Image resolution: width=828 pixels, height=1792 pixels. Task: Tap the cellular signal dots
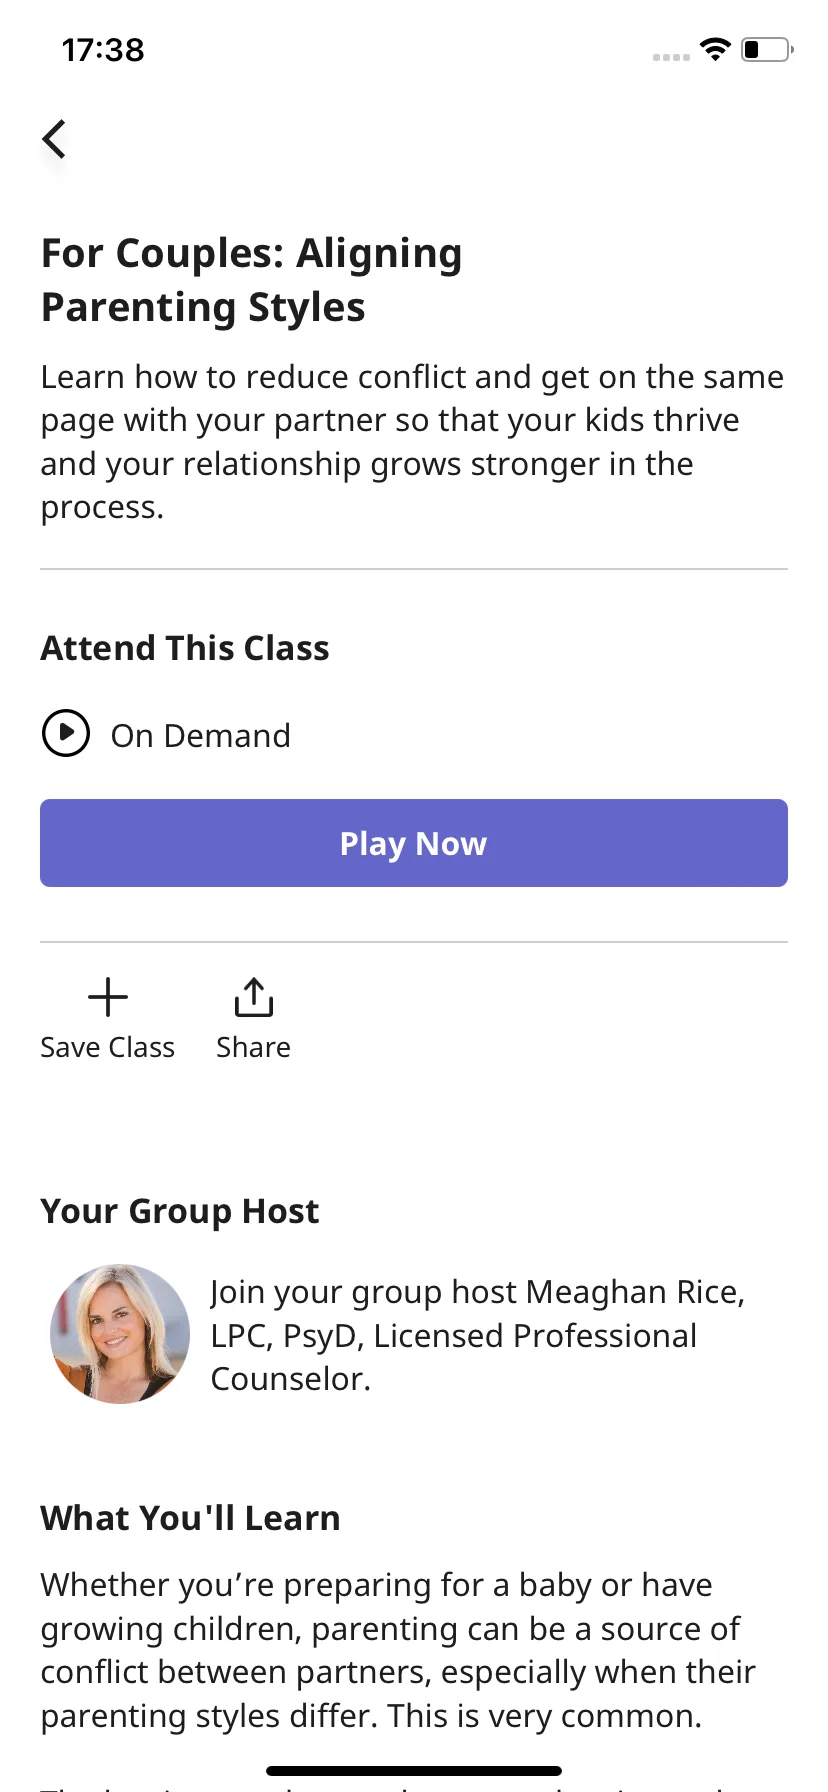tap(671, 57)
